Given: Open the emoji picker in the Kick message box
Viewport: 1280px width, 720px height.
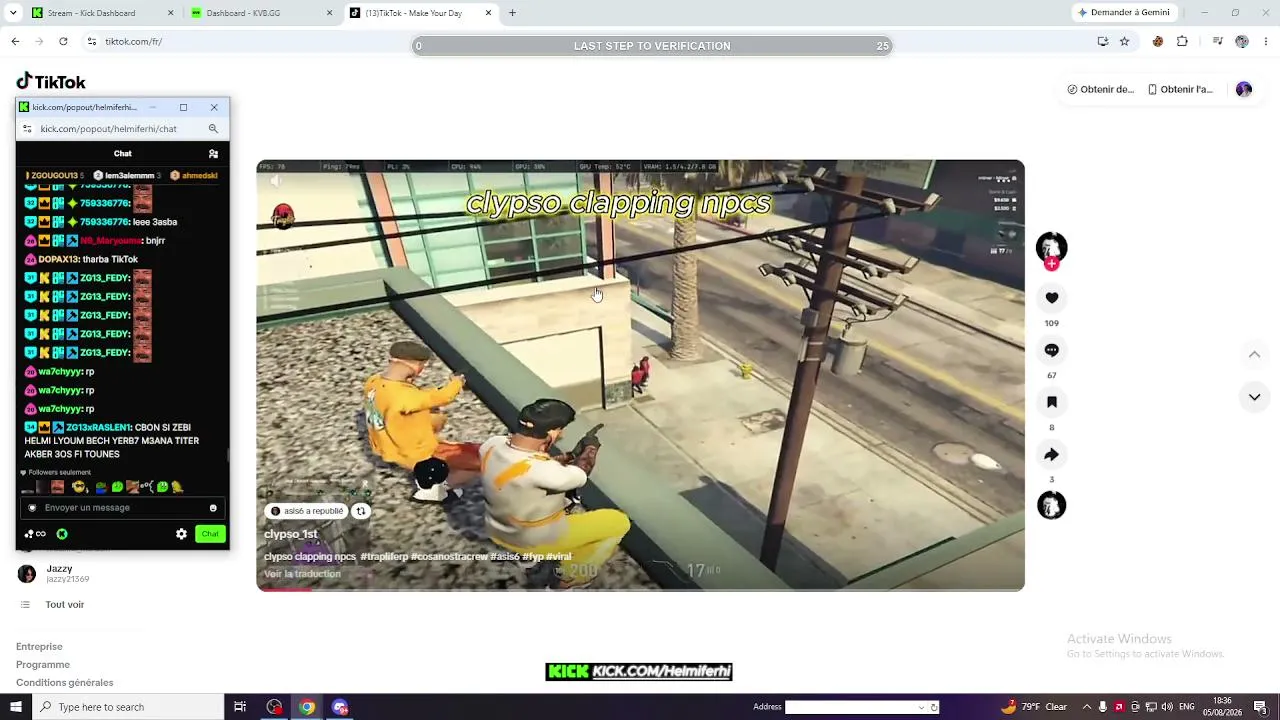Looking at the screenshot, I should 213,508.
